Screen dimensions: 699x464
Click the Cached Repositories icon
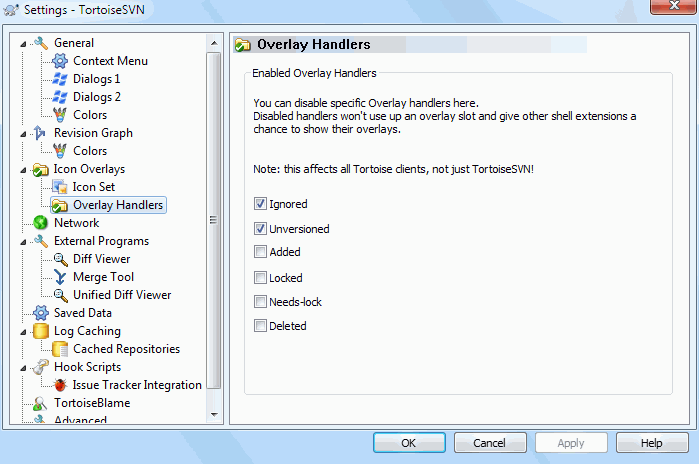click(x=60, y=349)
